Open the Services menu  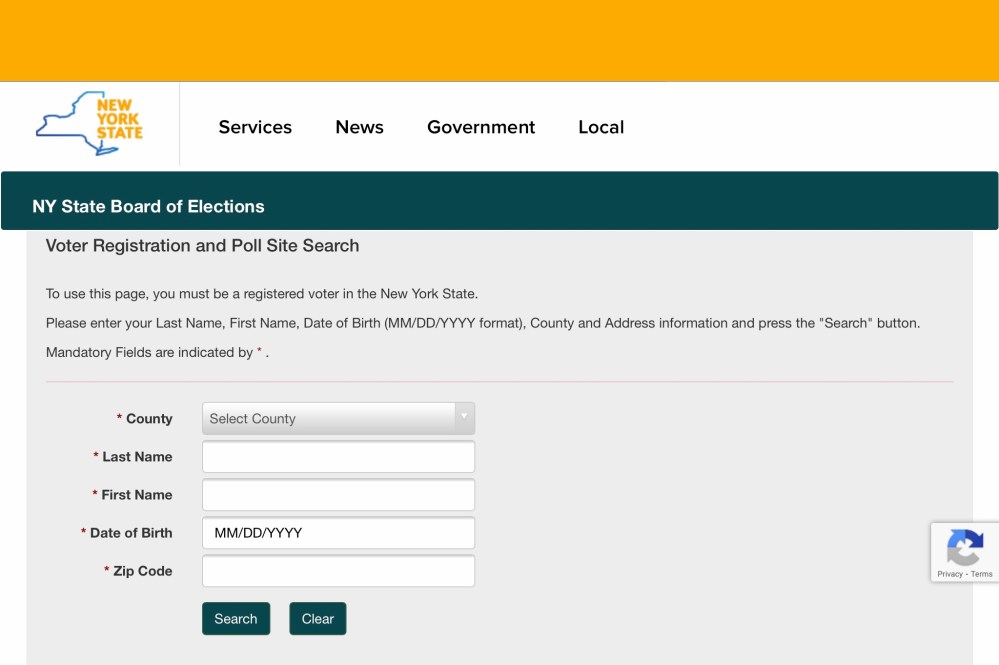coord(255,127)
